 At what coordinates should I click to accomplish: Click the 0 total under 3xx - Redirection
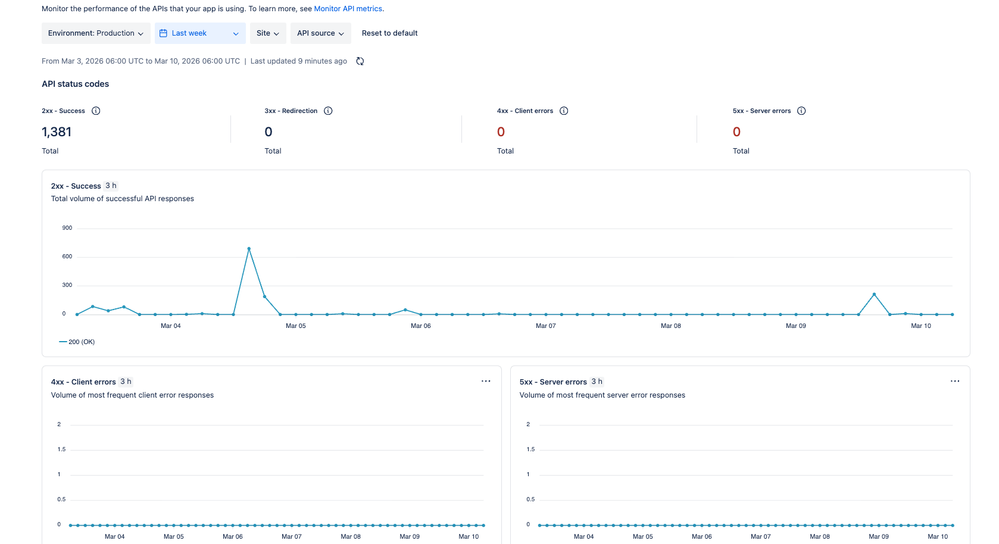pyautogui.click(x=268, y=132)
